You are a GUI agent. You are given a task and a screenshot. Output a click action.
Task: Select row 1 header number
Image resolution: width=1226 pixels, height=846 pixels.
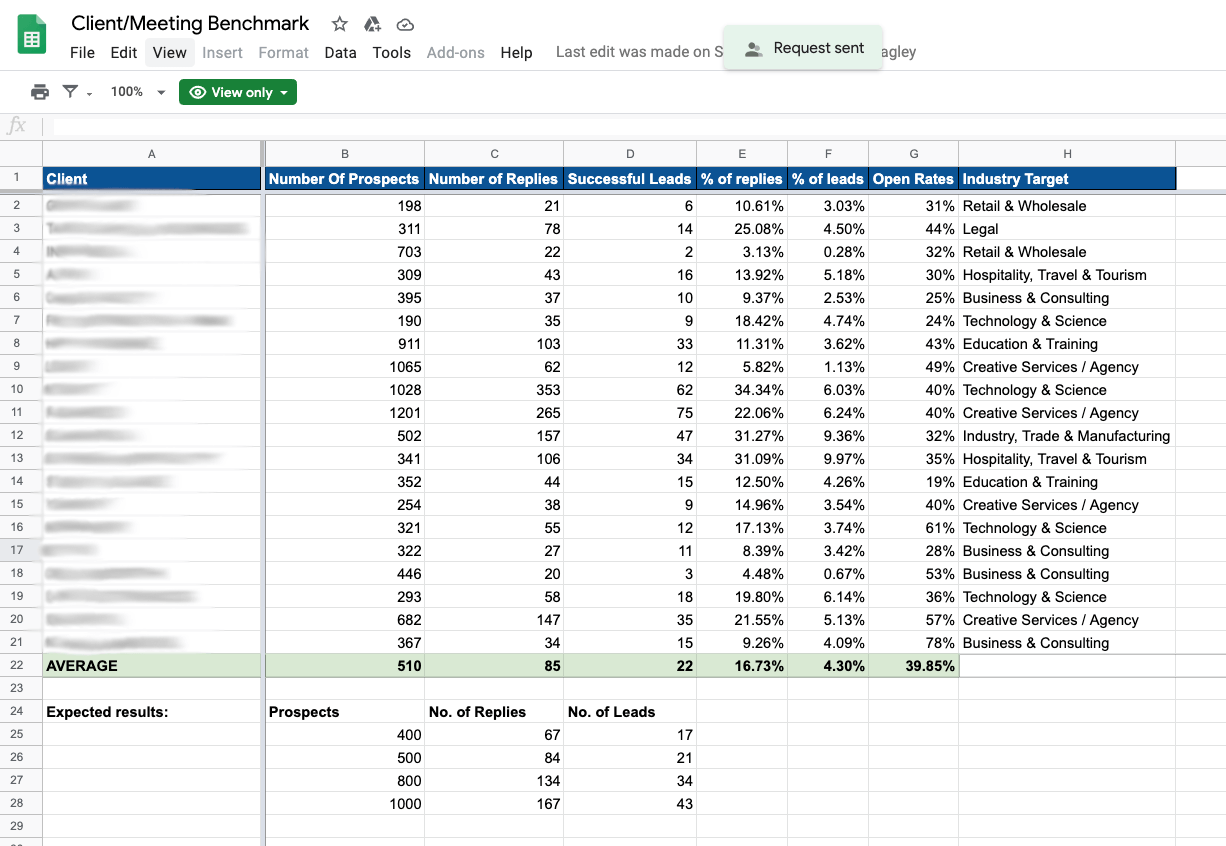[21, 178]
